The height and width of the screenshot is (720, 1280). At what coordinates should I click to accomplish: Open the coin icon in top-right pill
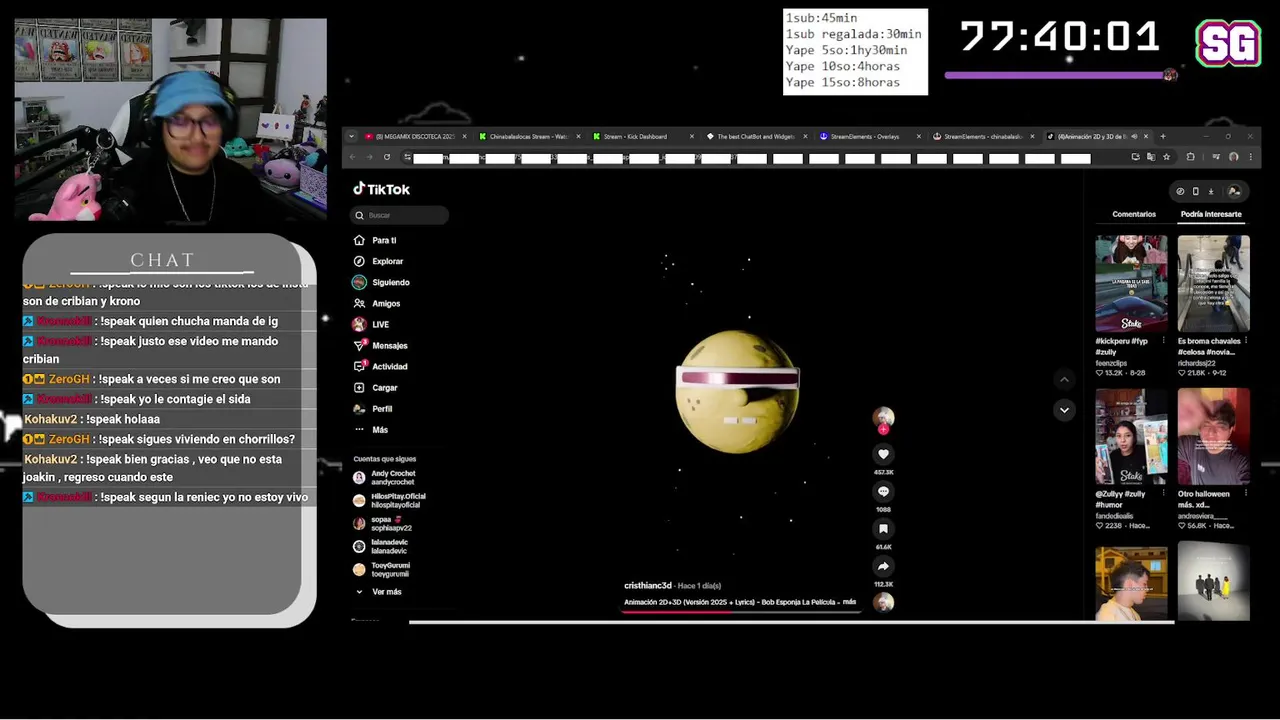pyautogui.click(x=1180, y=191)
